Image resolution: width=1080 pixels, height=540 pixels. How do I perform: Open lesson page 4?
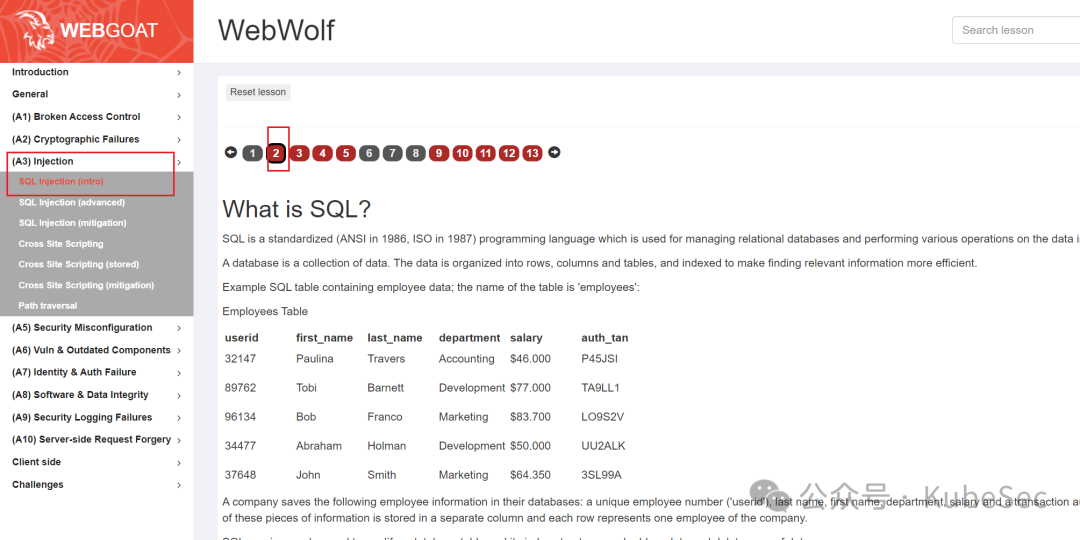click(x=322, y=153)
